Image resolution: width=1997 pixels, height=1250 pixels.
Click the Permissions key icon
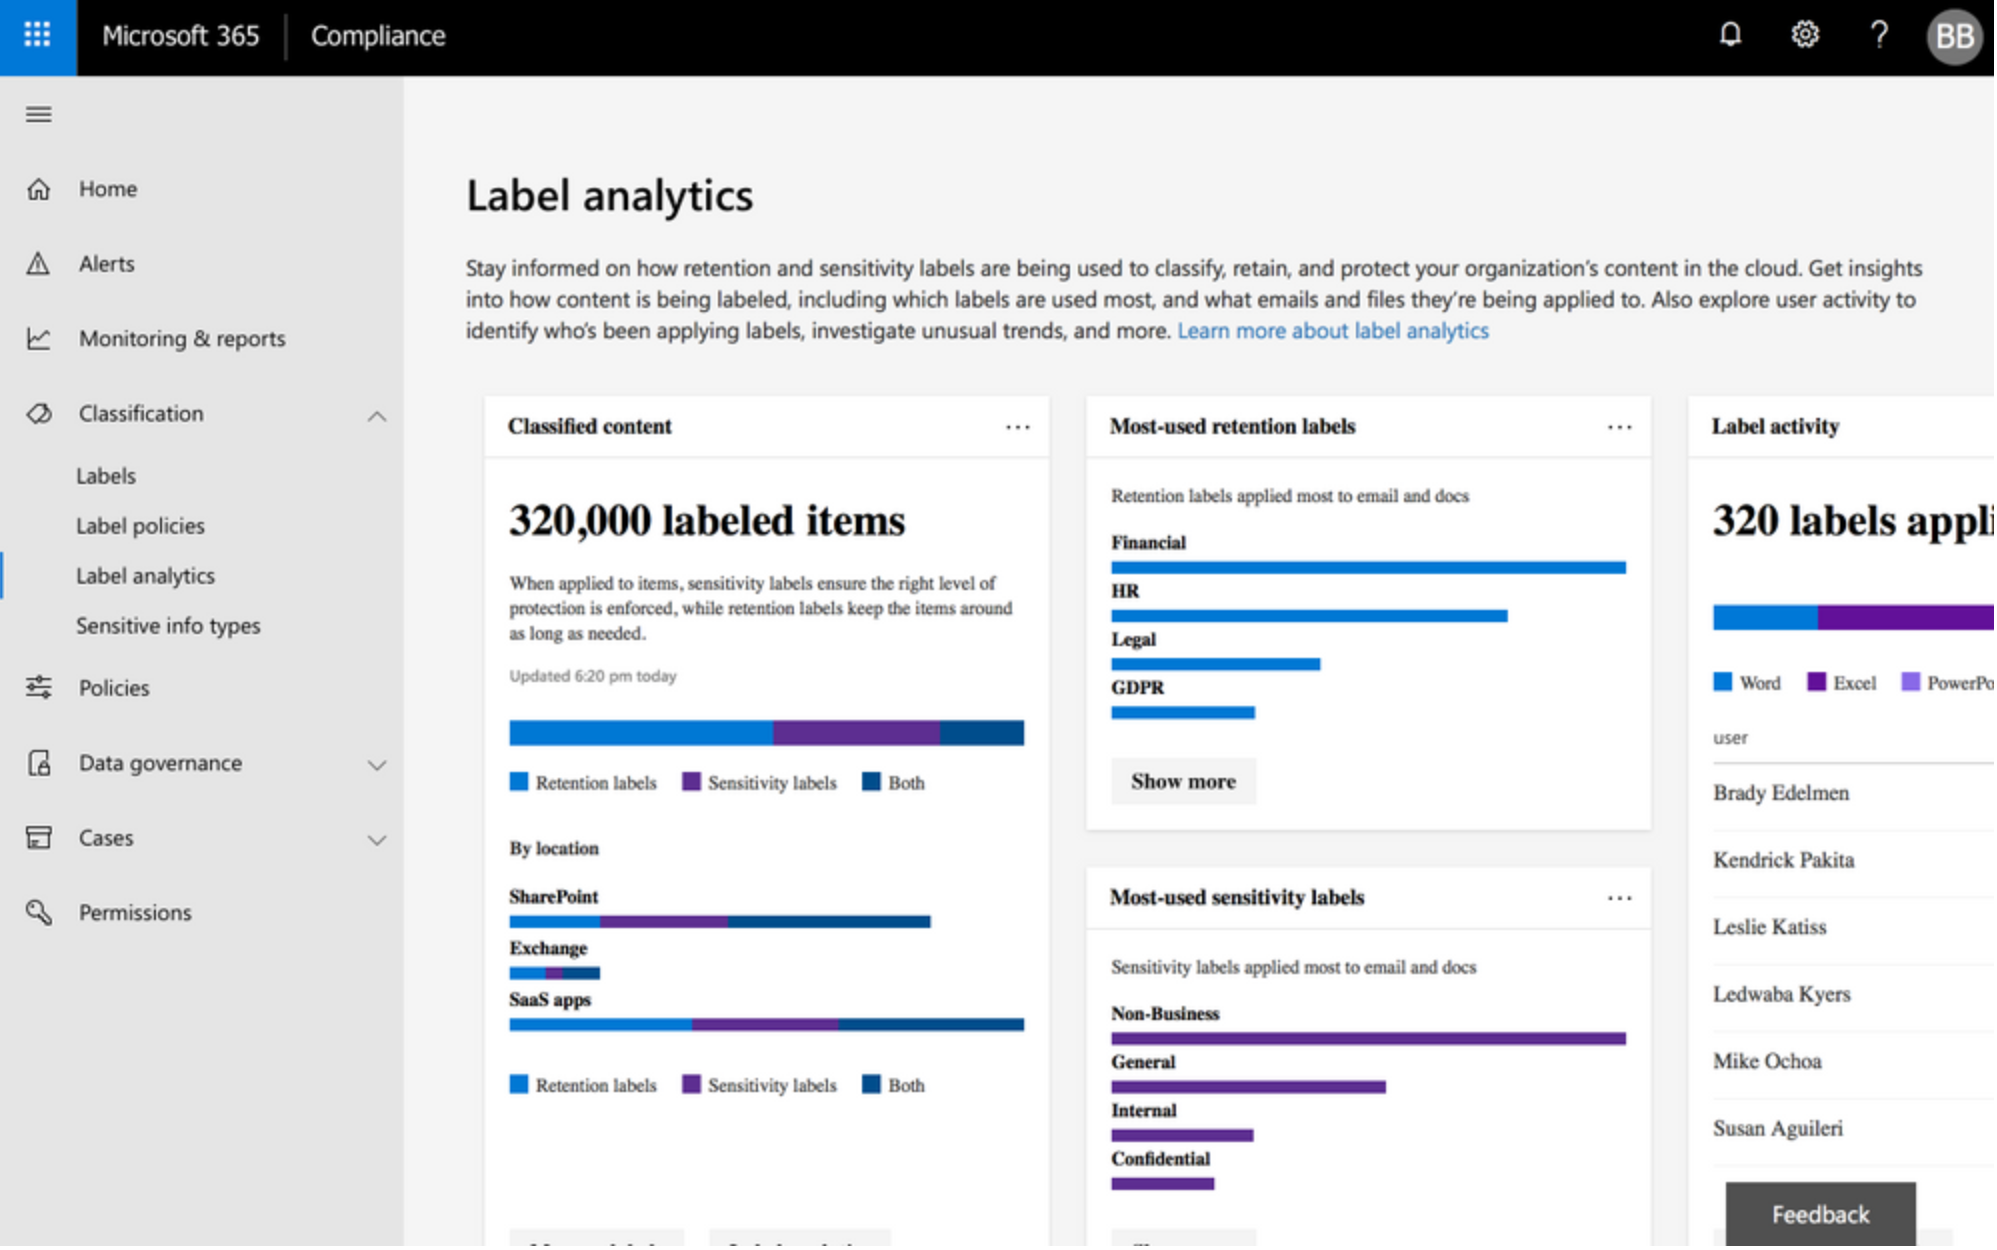tap(39, 914)
